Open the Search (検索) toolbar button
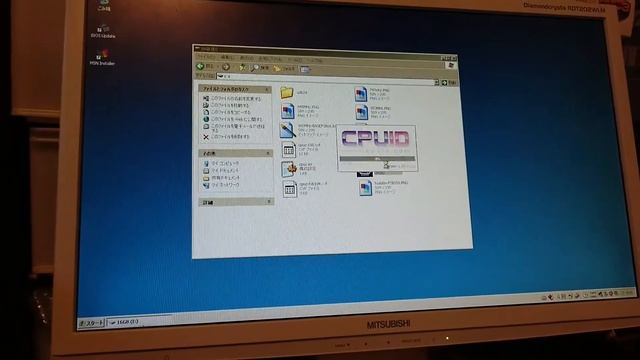This screenshot has height=360, width=640. pyautogui.click(x=260, y=68)
